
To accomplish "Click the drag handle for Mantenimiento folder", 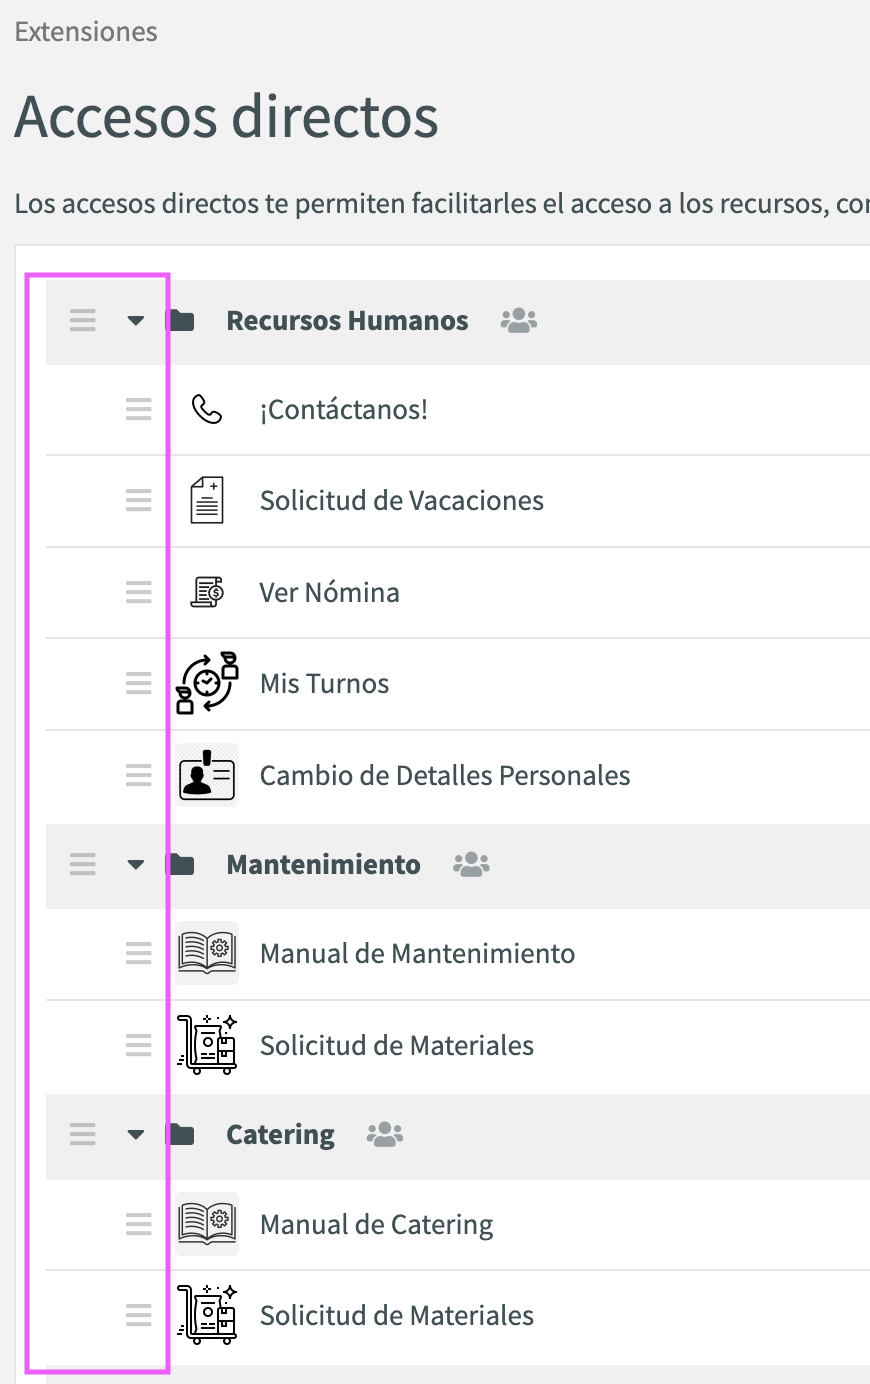I will tap(83, 864).
